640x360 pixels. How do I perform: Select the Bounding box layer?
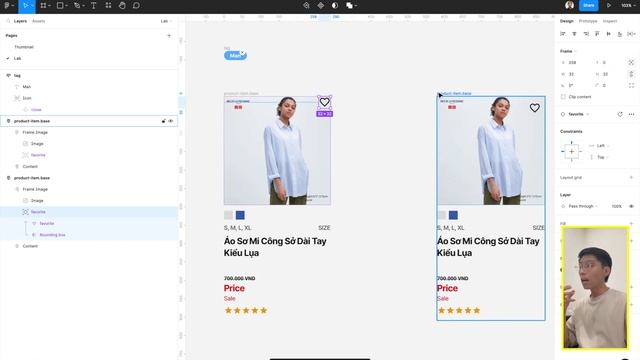point(52,235)
